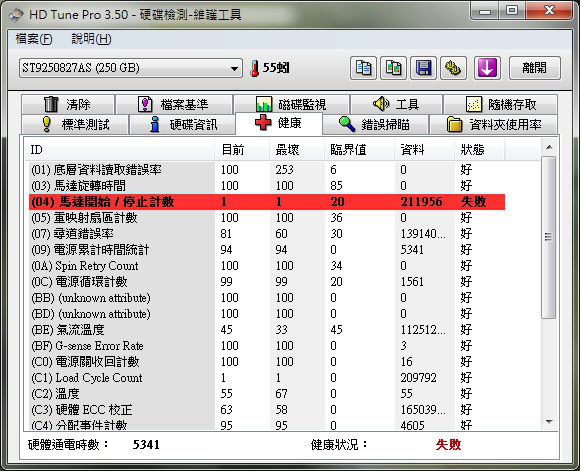Click the 資料 column header
The height and width of the screenshot is (471, 580).
pyautogui.click(x=424, y=150)
